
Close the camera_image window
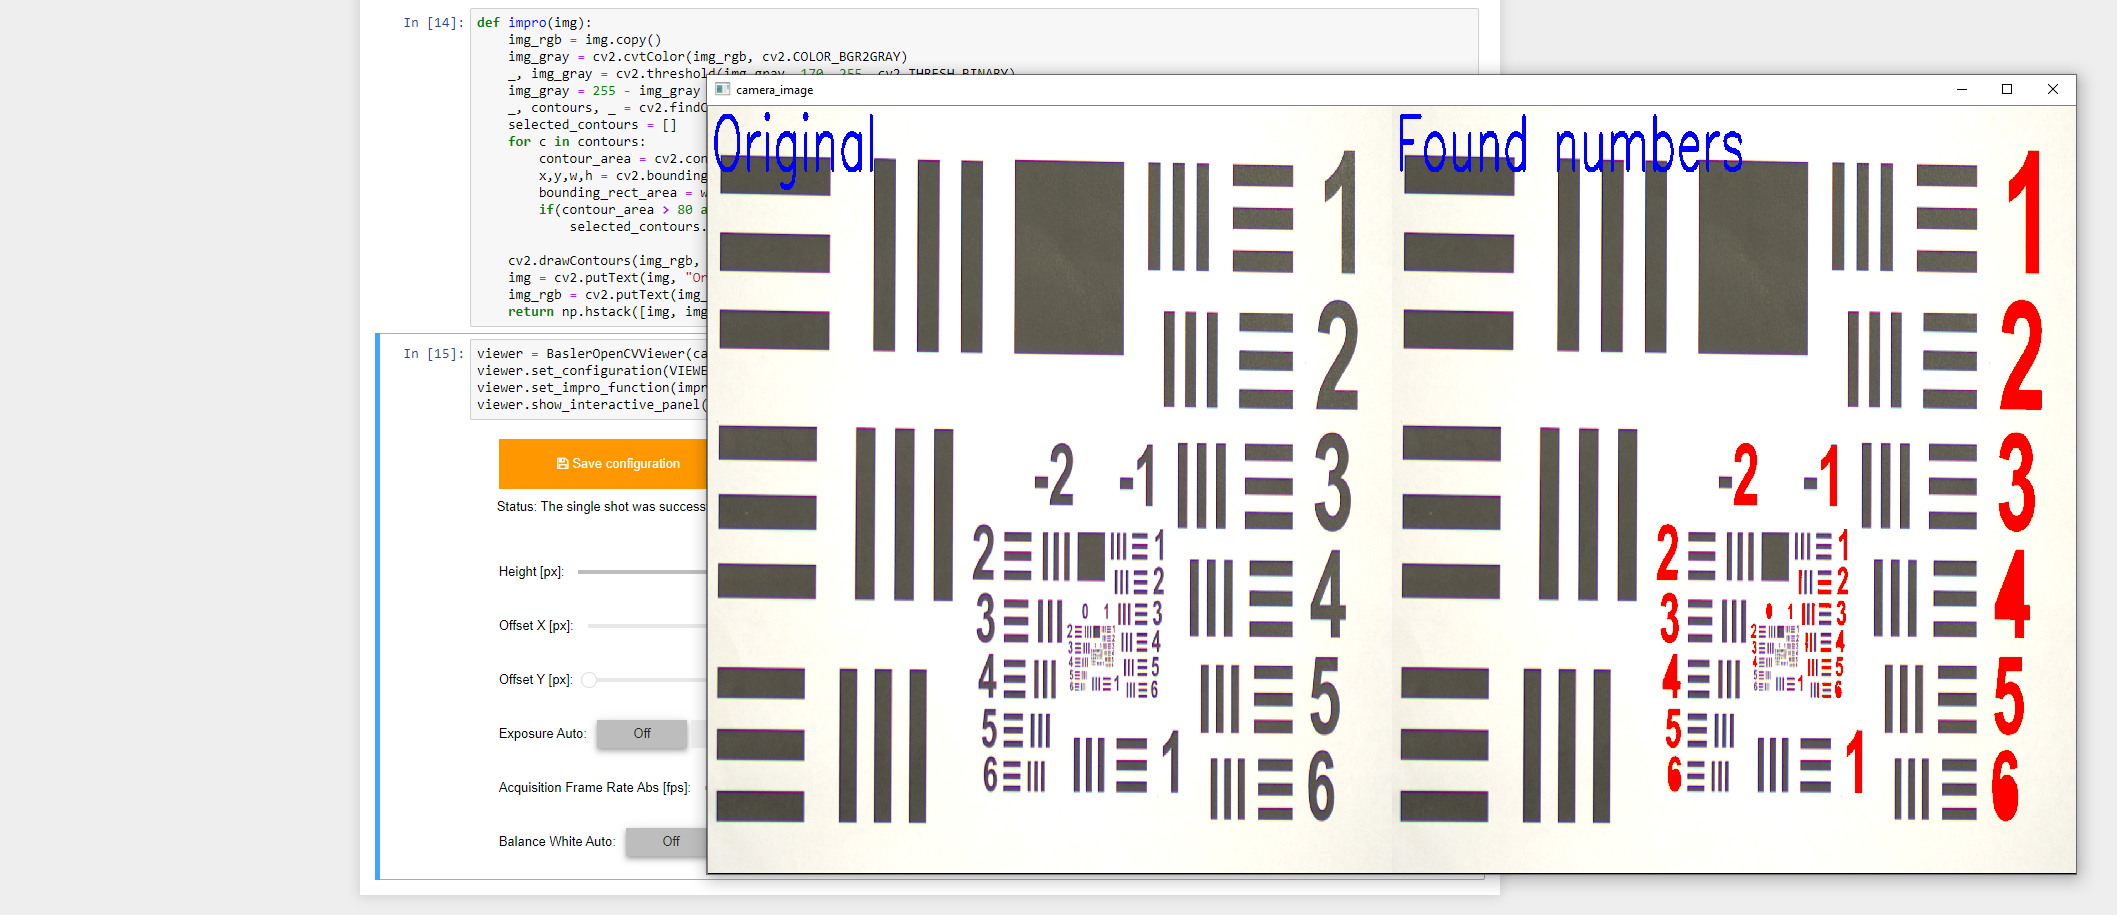2053,90
